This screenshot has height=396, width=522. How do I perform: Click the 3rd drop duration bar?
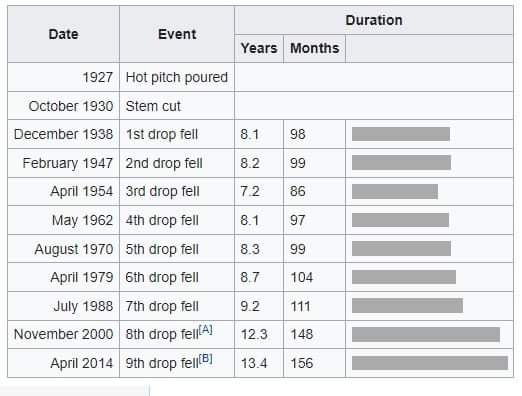tap(395, 192)
